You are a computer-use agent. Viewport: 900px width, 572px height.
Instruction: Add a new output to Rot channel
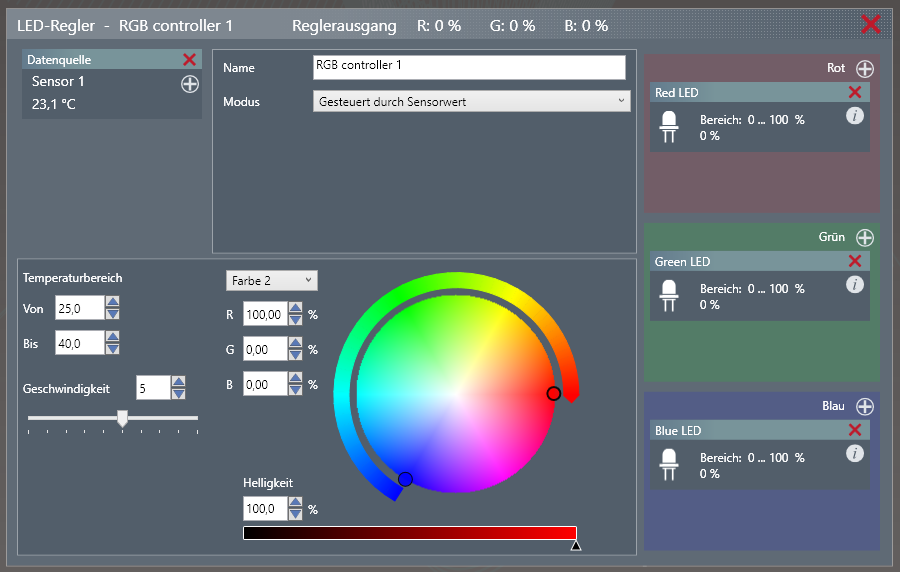pyautogui.click(x=865, y=69)
